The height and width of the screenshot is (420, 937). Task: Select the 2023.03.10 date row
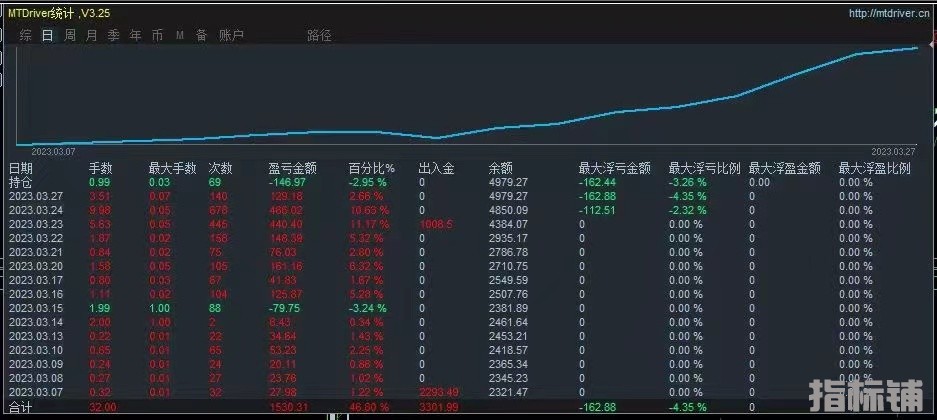tap(36, 351)
